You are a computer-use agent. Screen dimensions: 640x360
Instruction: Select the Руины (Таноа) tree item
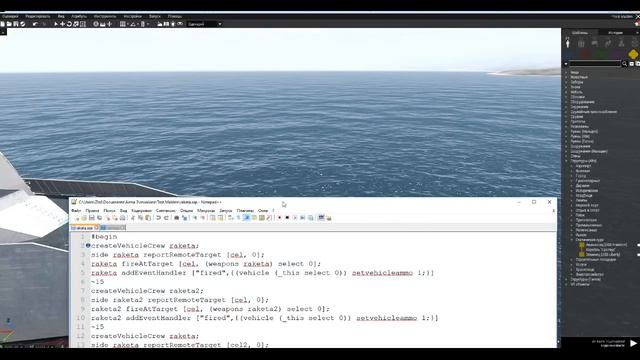[582, 141]
